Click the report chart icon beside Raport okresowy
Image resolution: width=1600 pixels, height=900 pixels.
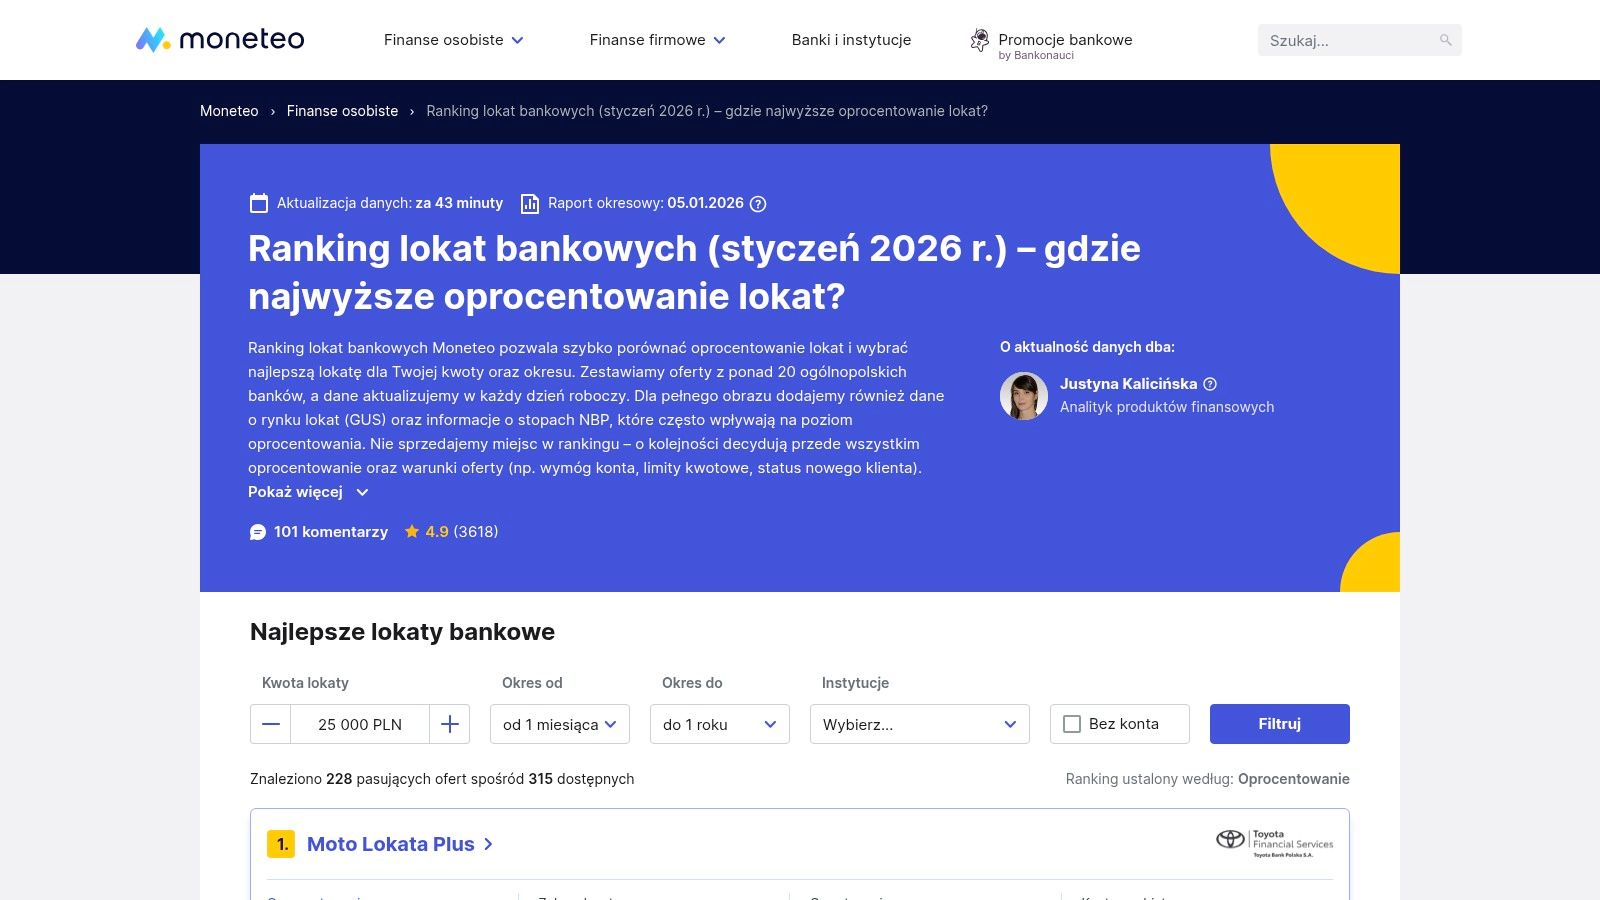click(x=530, y=204)
